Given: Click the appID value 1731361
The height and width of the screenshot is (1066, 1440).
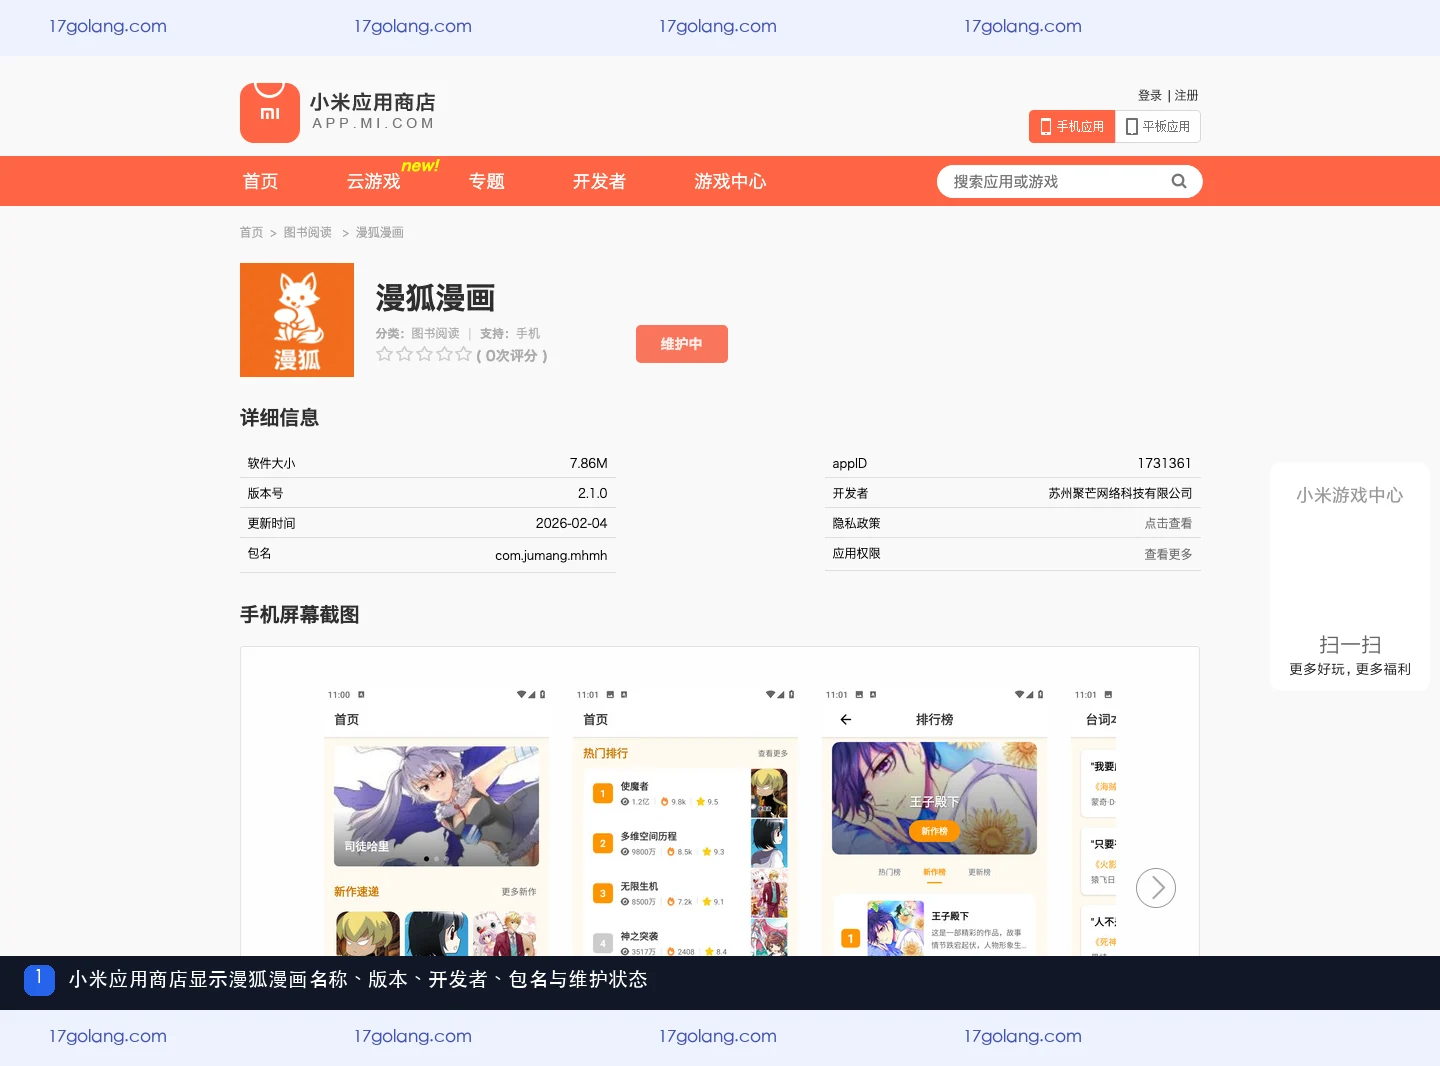Looking at the screenshot, I should point(1165,463).
